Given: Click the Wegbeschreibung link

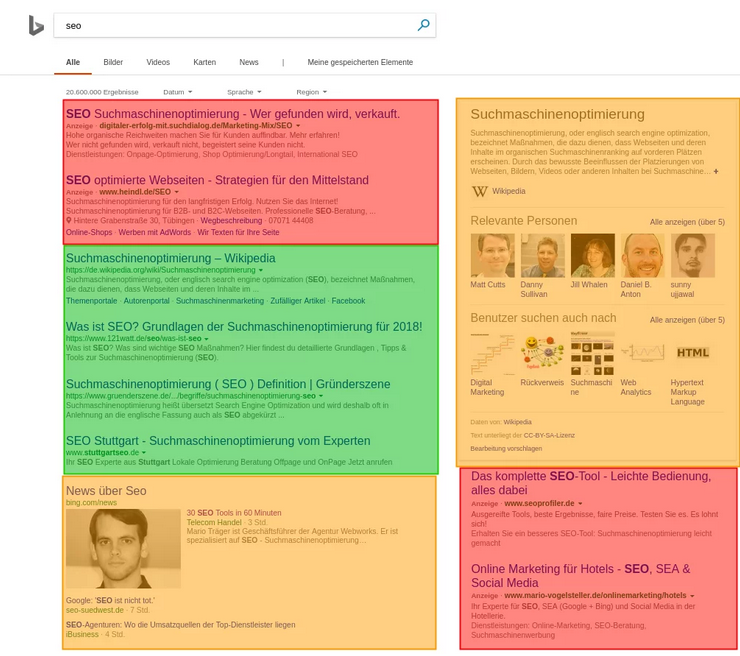Looking at the screenshot, I should [x=231, y=220].
